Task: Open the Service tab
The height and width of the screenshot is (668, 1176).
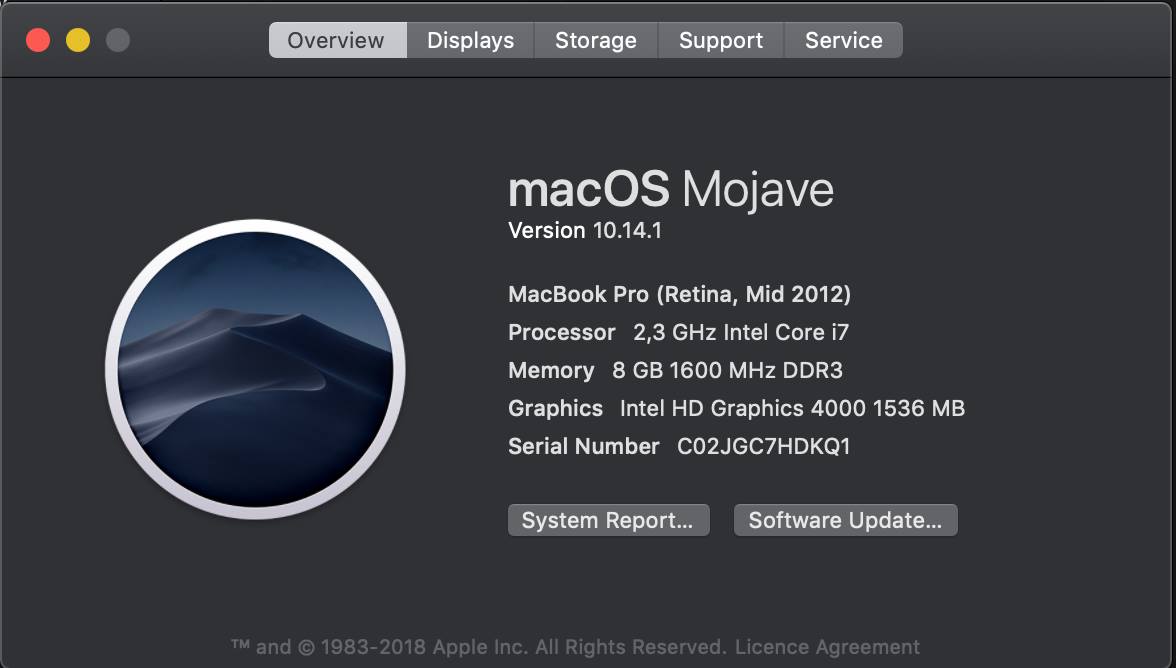Action: click(843, 40)
